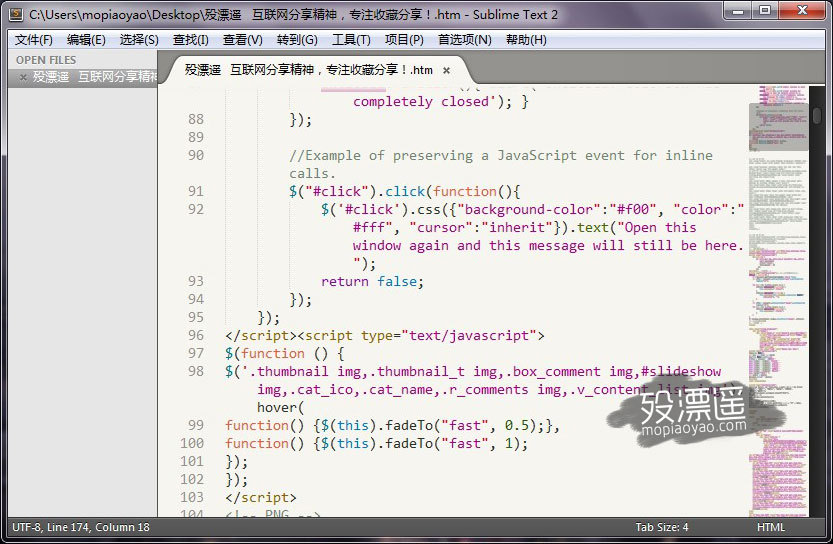Open the 转到(G) menu
833x544 pixels.
point(297,40)
